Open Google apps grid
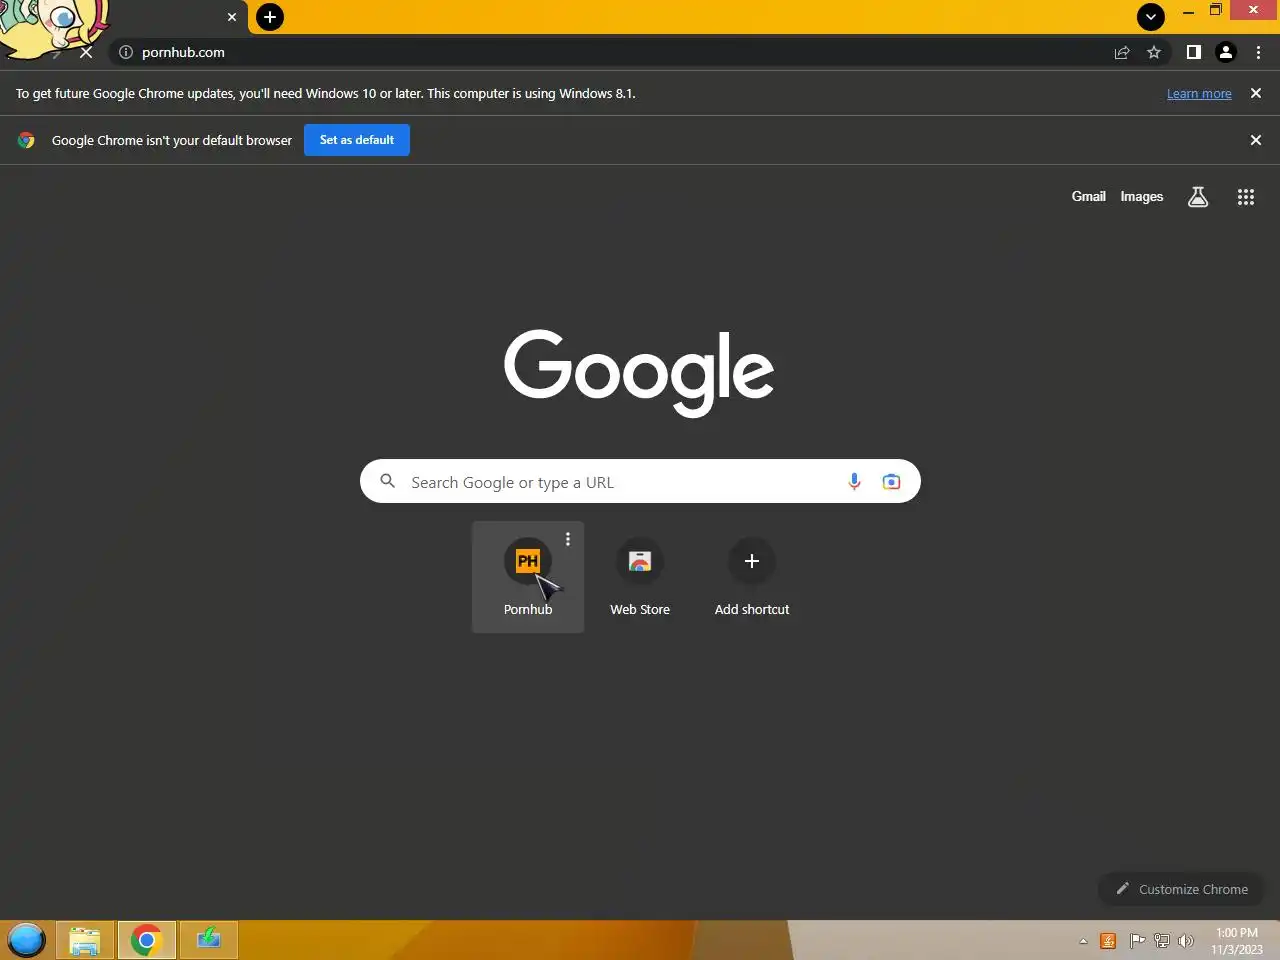Image resolution: width=1280 pixels, height=960 pixels. [x=1246, y=197]
